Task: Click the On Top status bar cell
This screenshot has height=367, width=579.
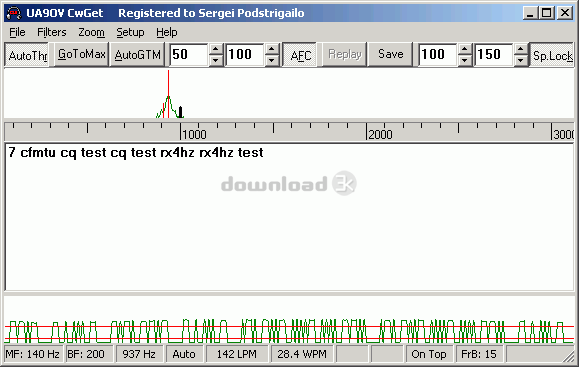Action: click(x=428, y=354)
